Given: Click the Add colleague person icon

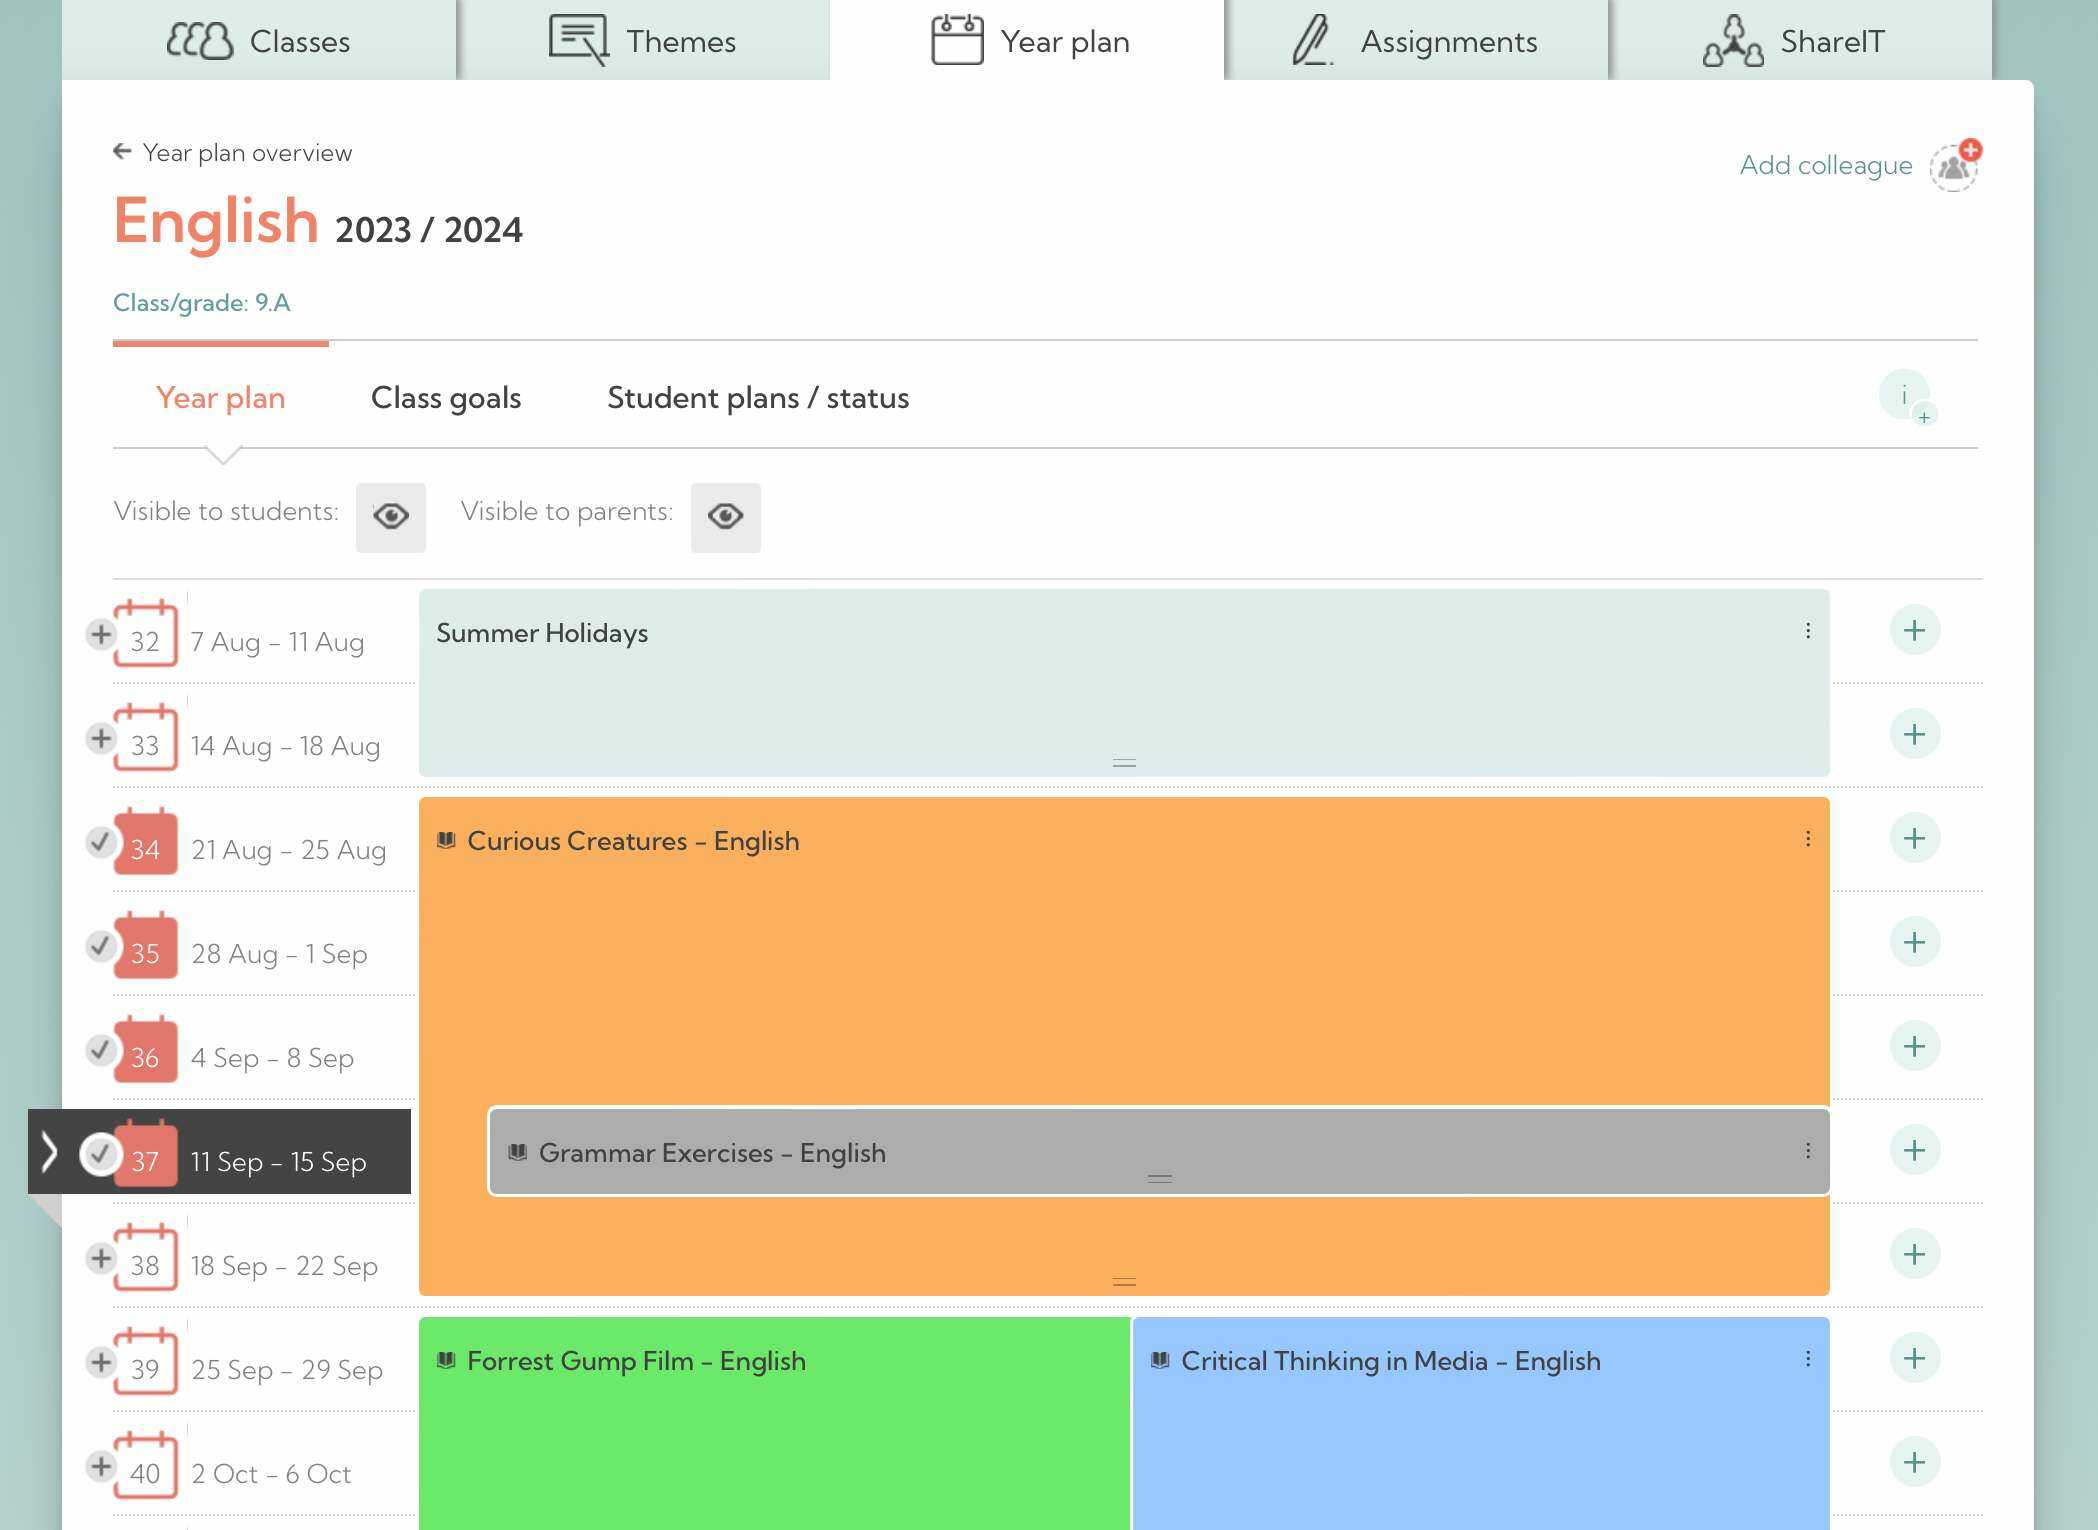Looking at the screenshot, I should pos(1954,165).
